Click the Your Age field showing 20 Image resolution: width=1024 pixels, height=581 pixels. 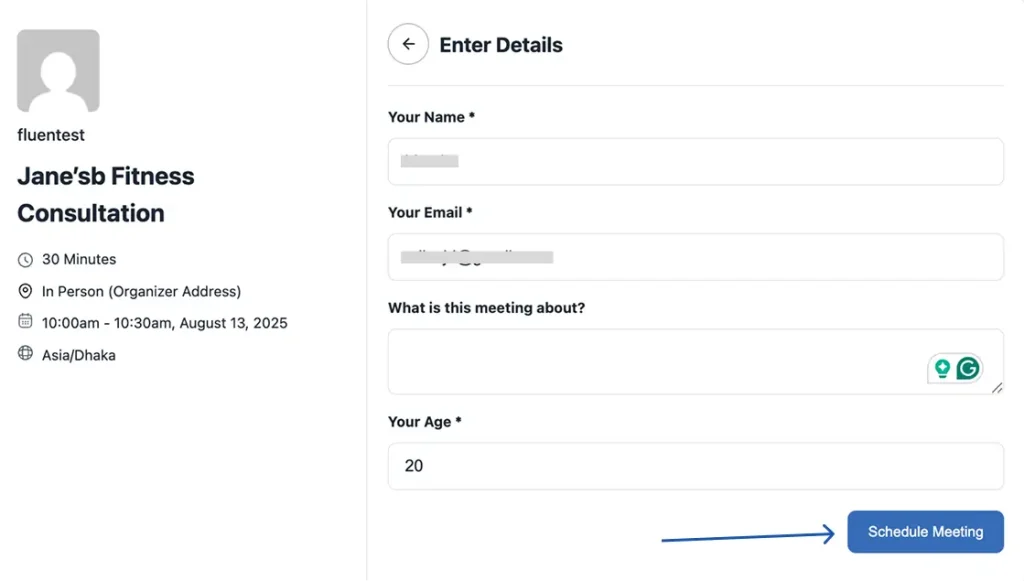pos(695,466)
